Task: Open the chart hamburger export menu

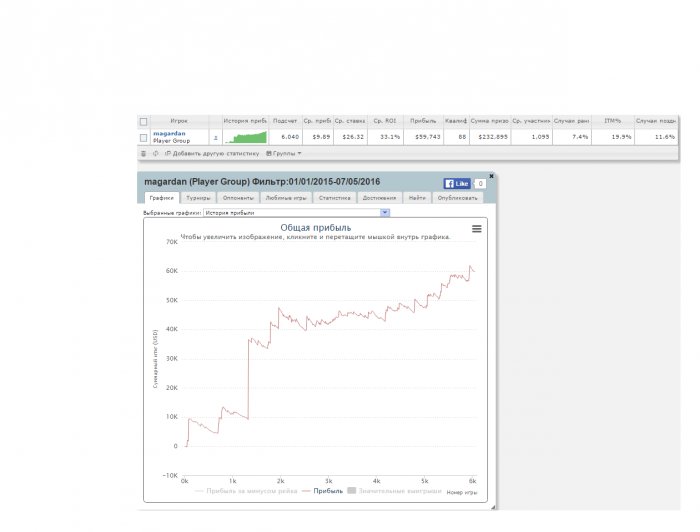Action: point(476,229)
